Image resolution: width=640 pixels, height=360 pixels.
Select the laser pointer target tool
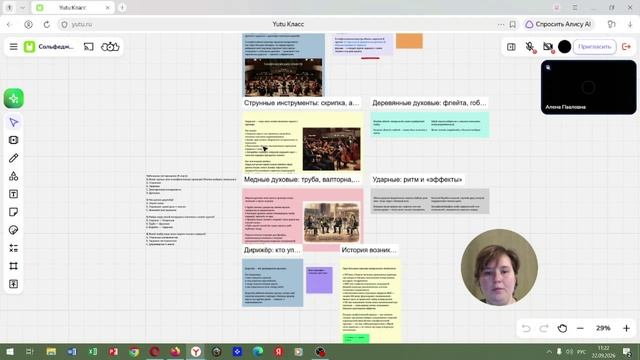pos(13,140)
